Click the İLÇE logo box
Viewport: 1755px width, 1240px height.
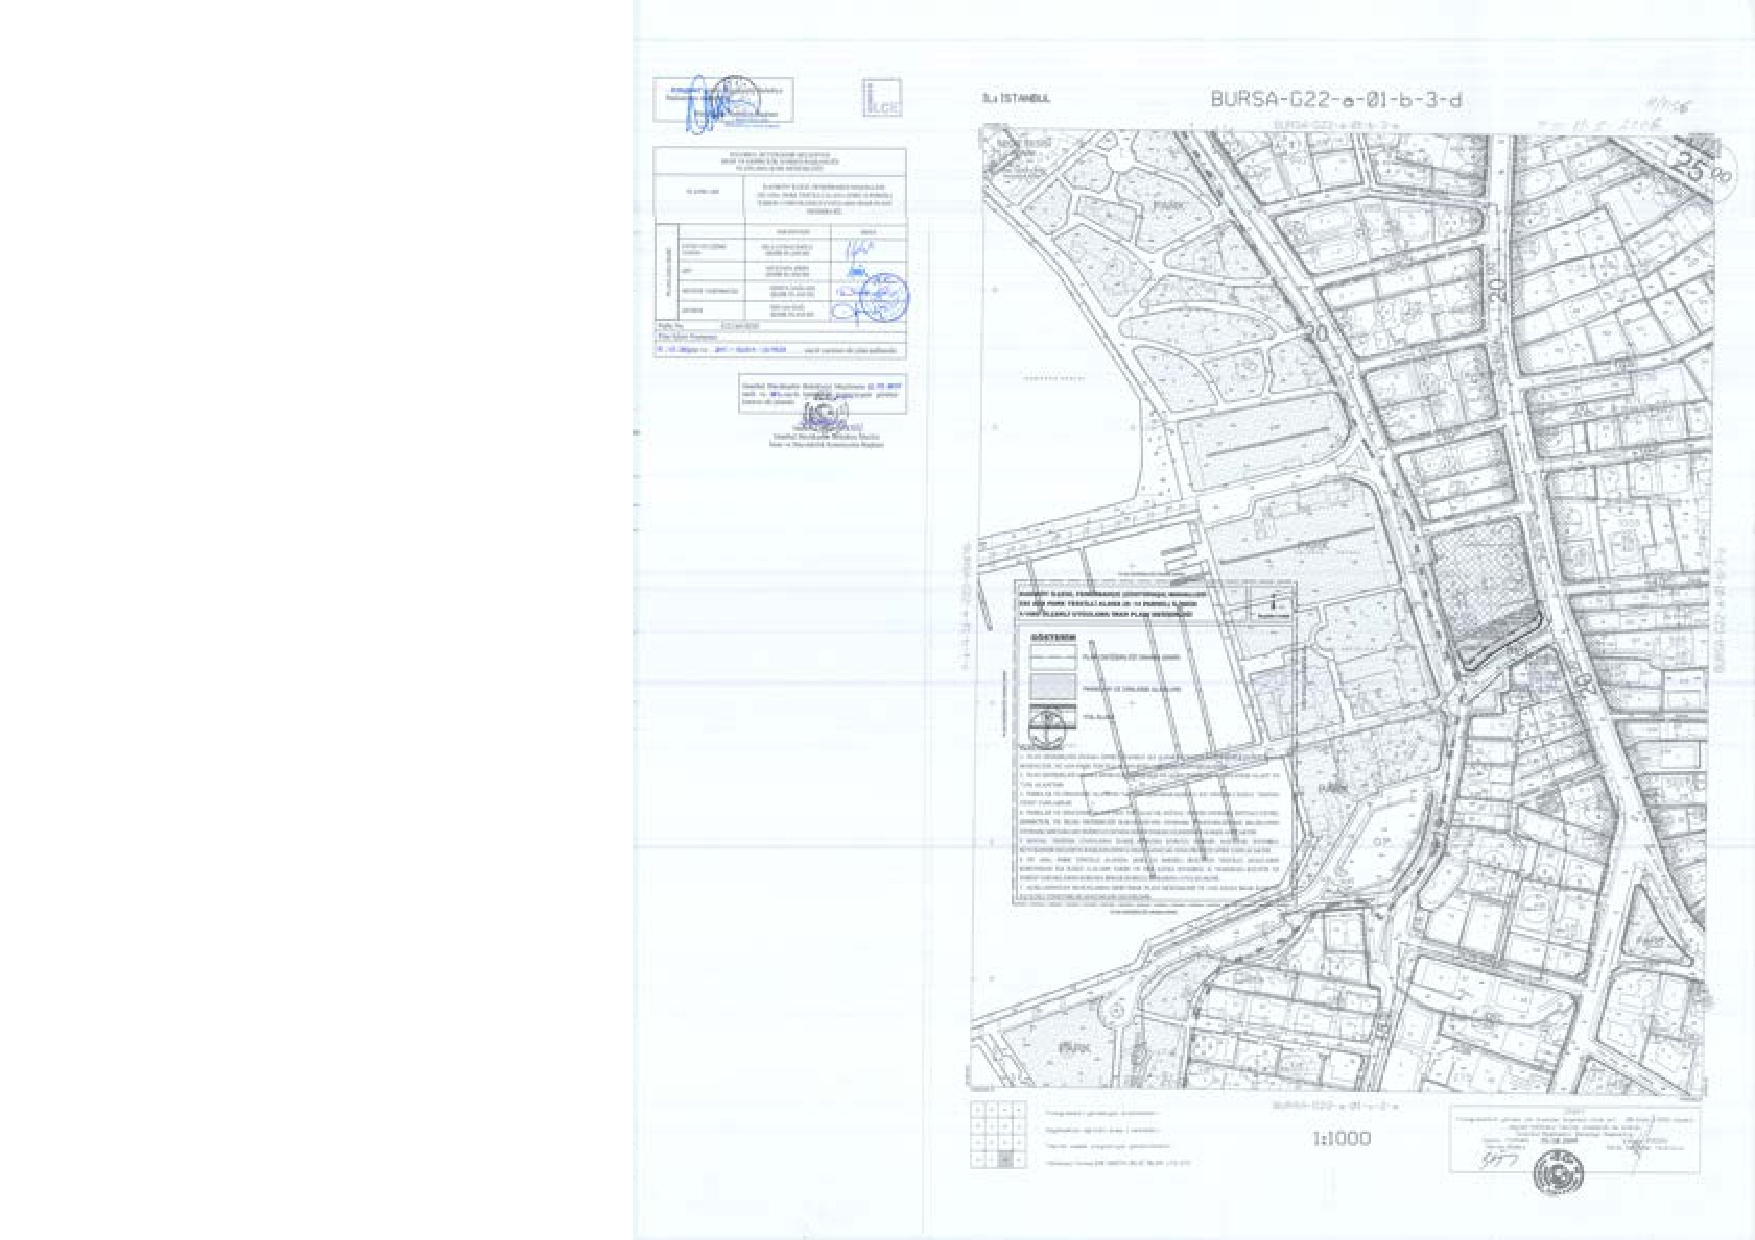pos(882,97)
